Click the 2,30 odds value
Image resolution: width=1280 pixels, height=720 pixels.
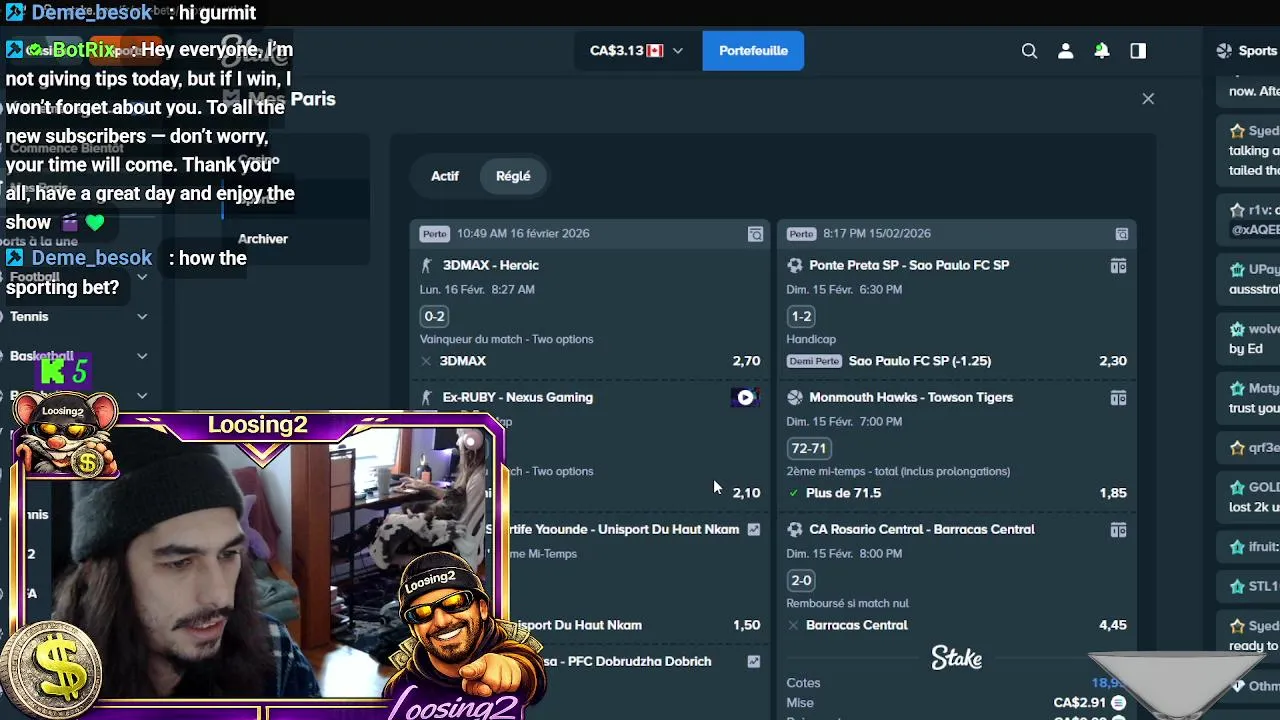pos(1113,362)
